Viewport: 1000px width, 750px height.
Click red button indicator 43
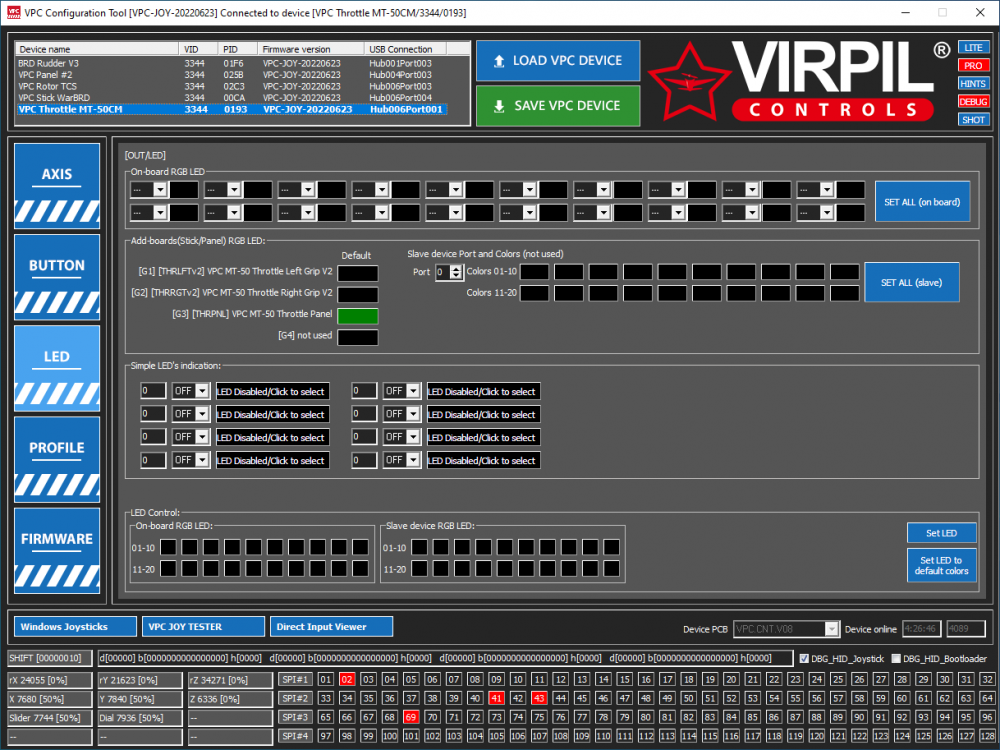pyautogui.click(x=540, y=698)
